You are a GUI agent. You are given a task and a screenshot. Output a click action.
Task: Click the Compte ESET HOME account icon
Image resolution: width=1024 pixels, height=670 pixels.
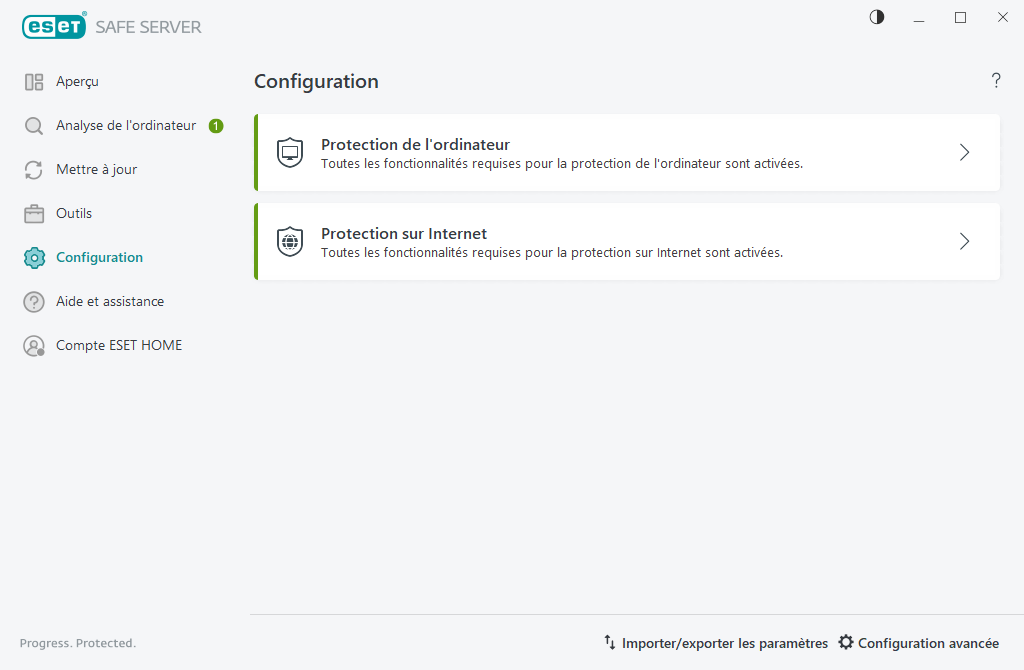point(35,345)
